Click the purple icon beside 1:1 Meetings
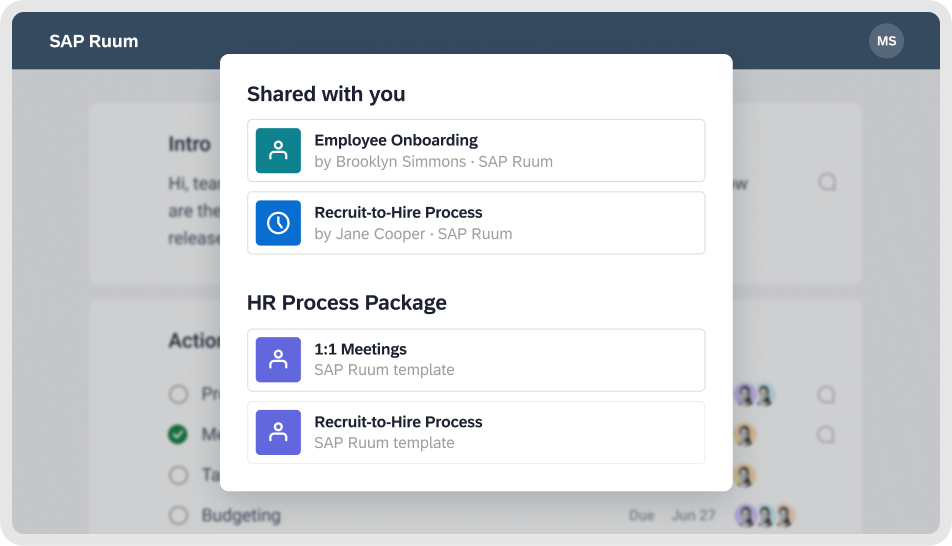 278,360
